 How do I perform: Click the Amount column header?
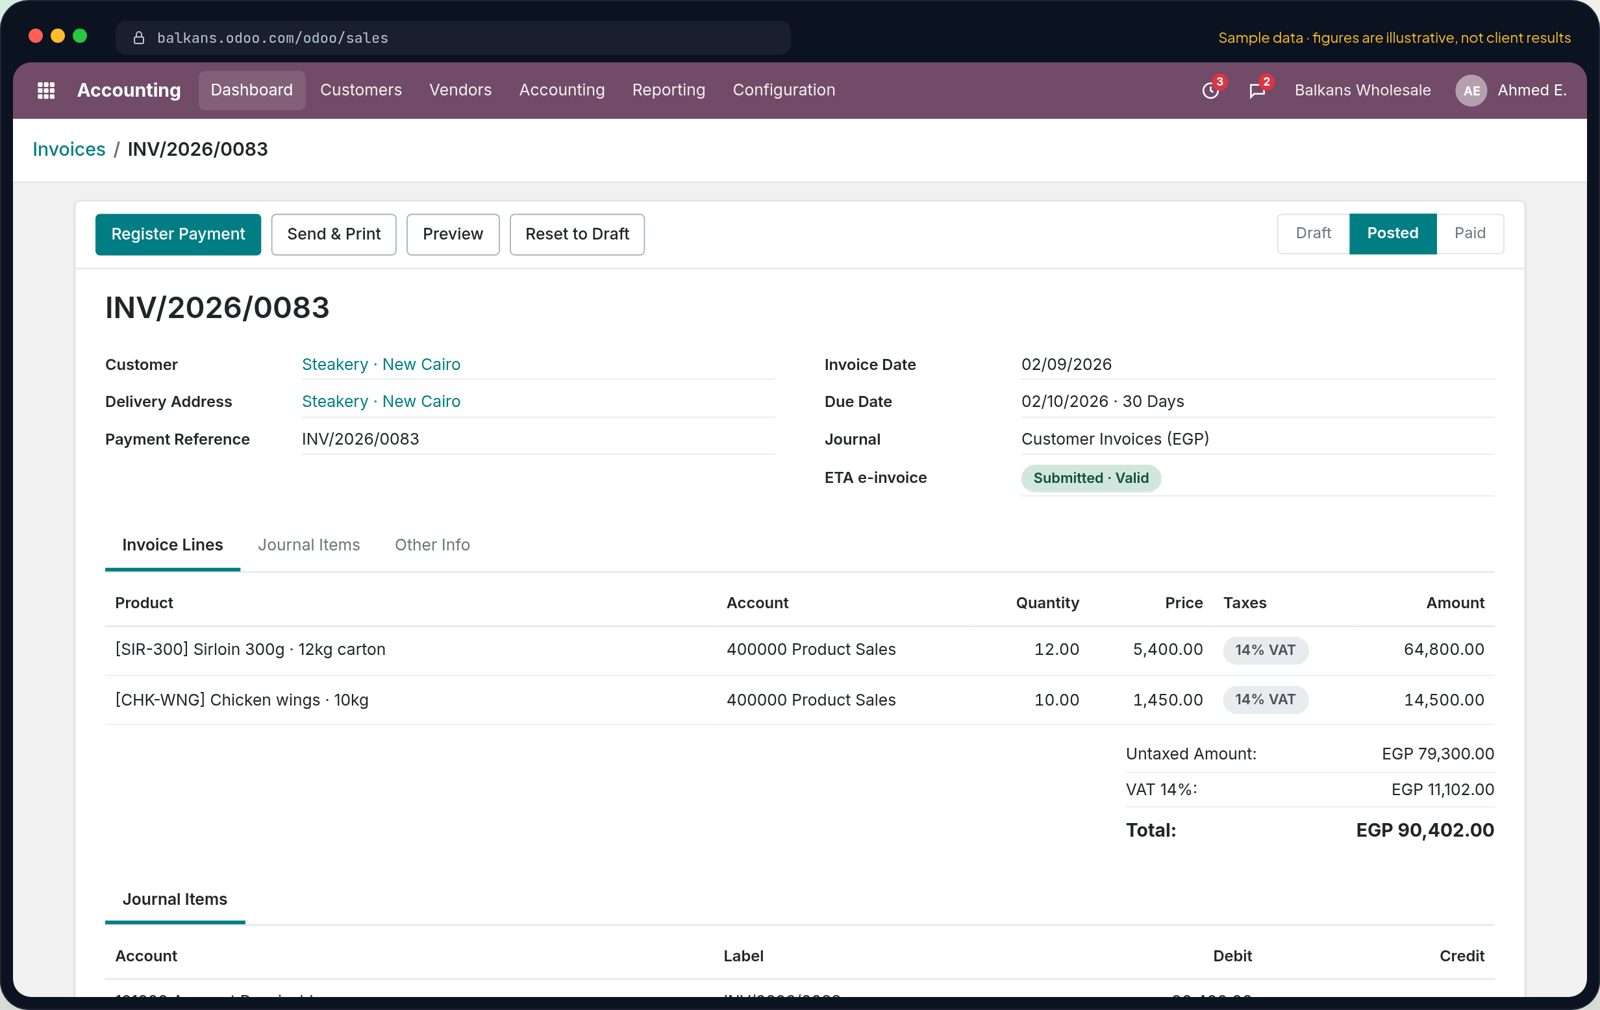tap(1455, 603)
